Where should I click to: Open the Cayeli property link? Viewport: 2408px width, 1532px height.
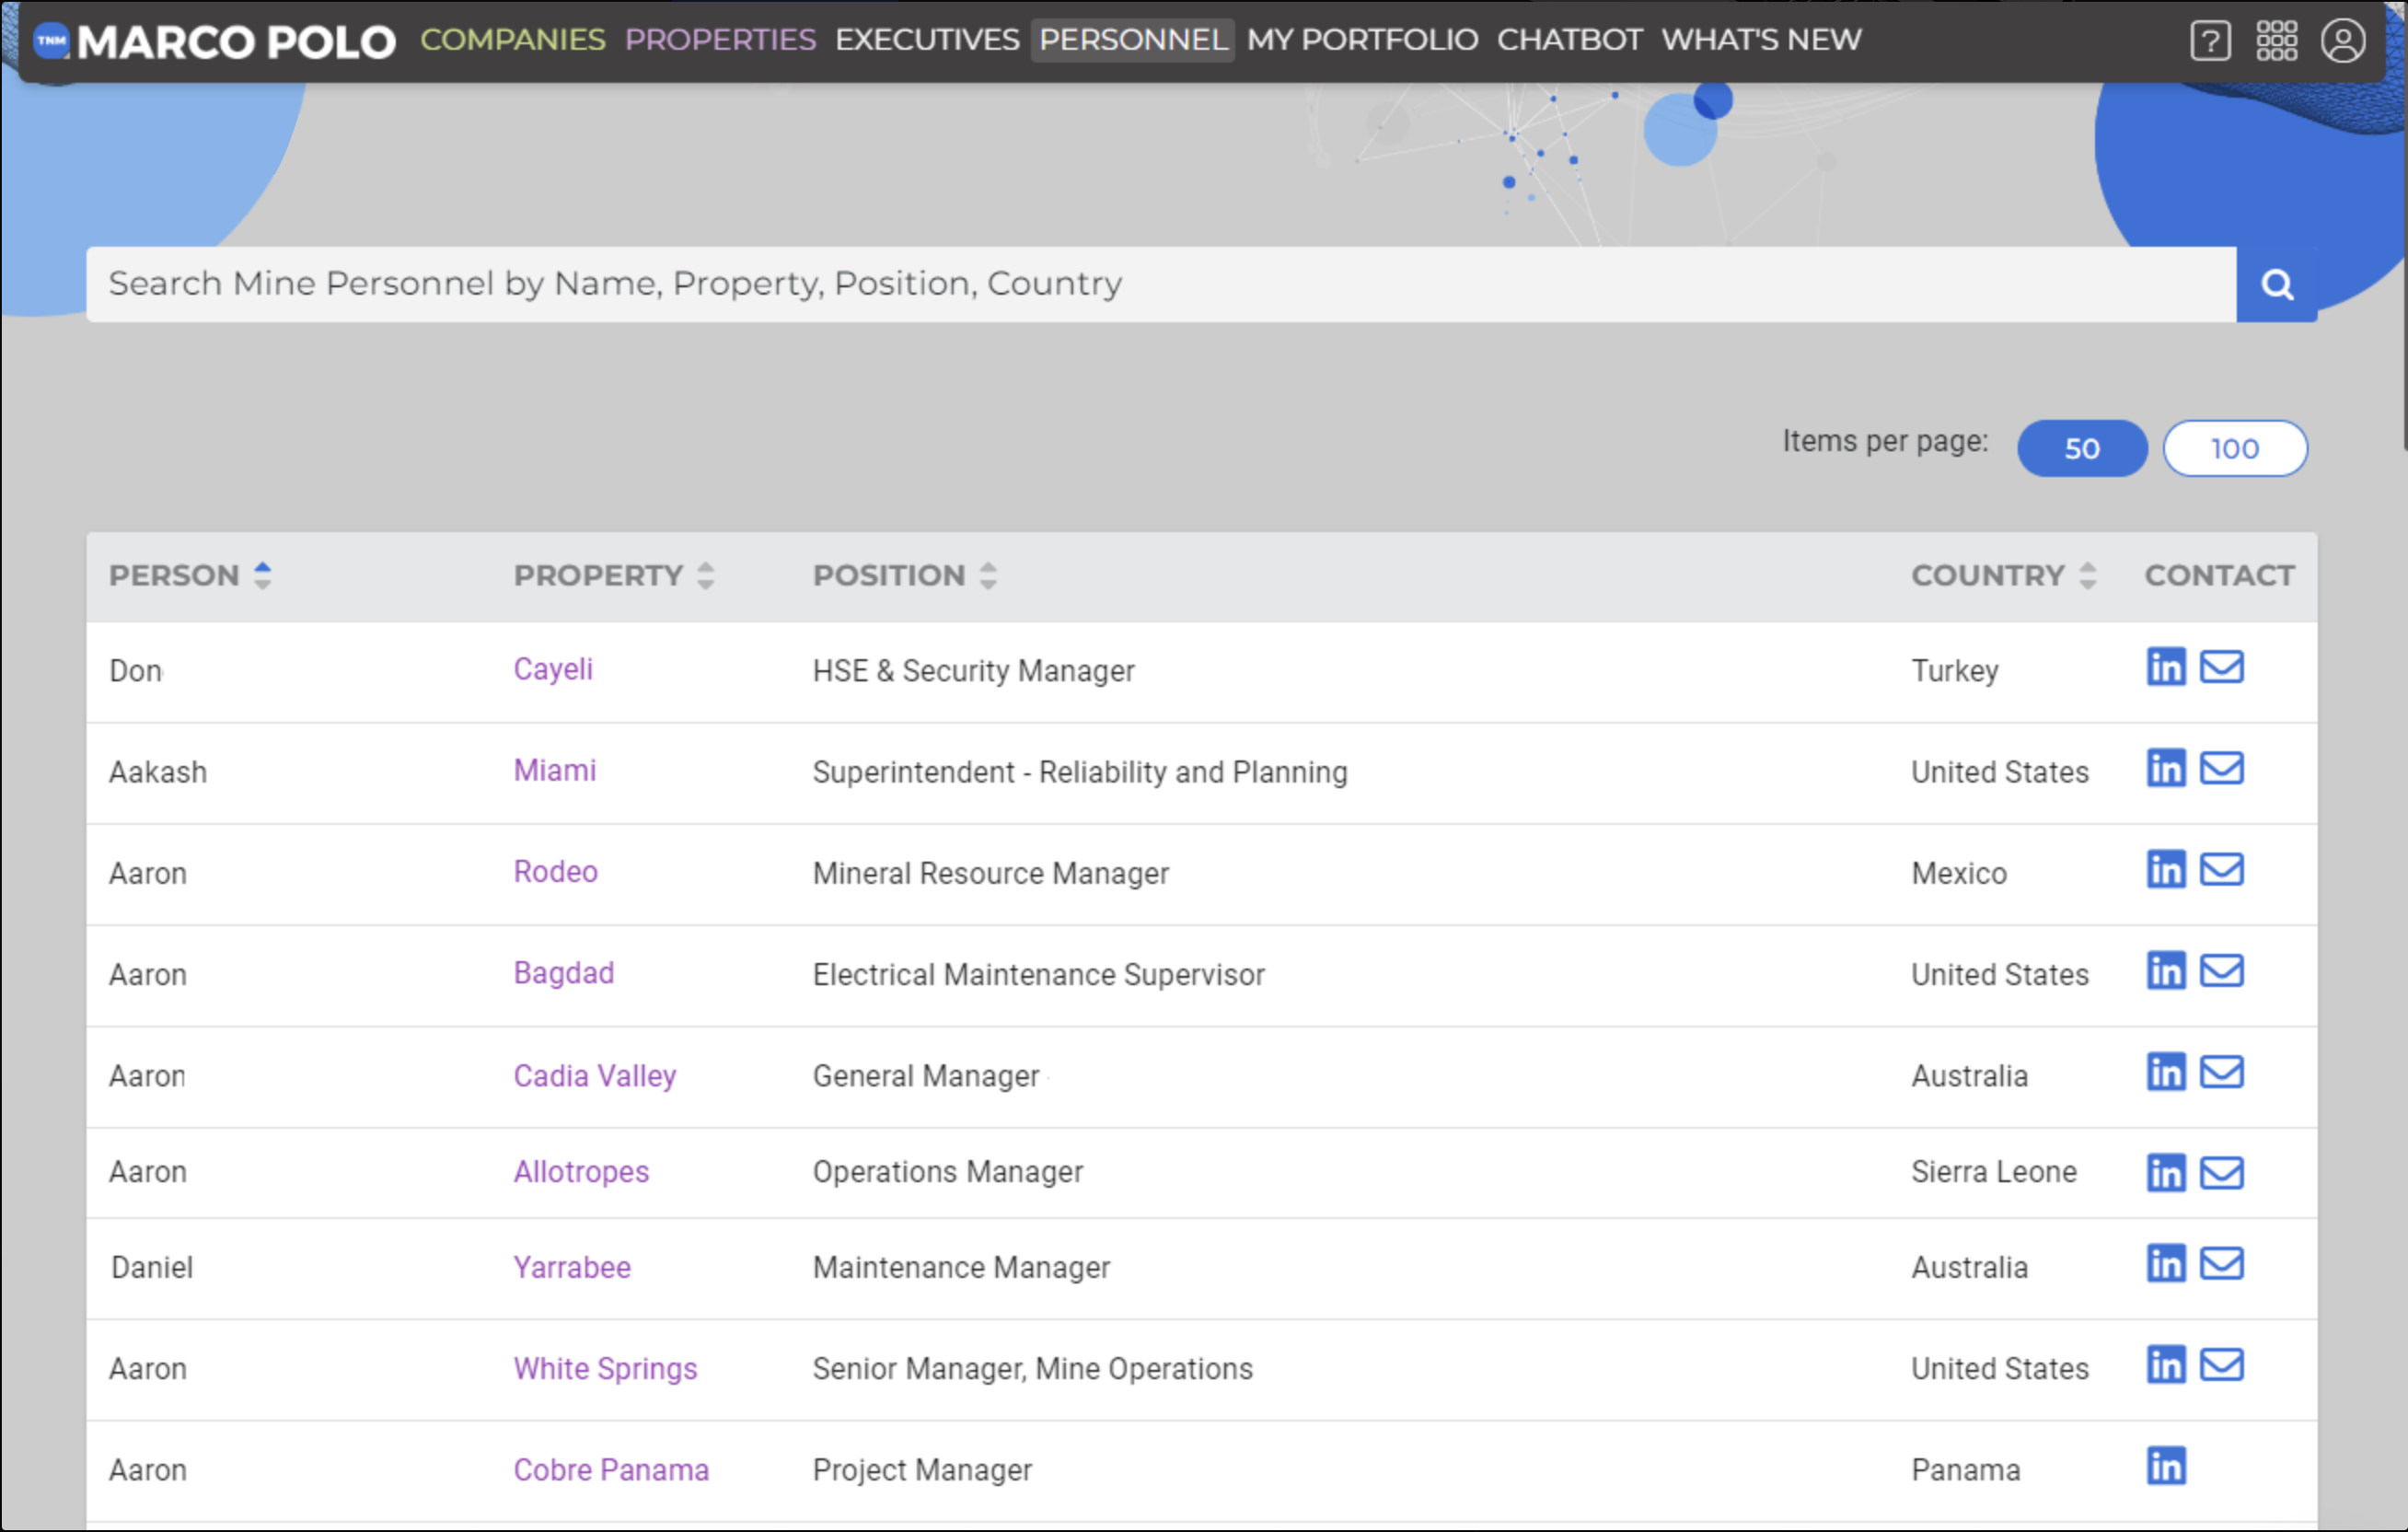pyautogui.click(x=553, y=669)
